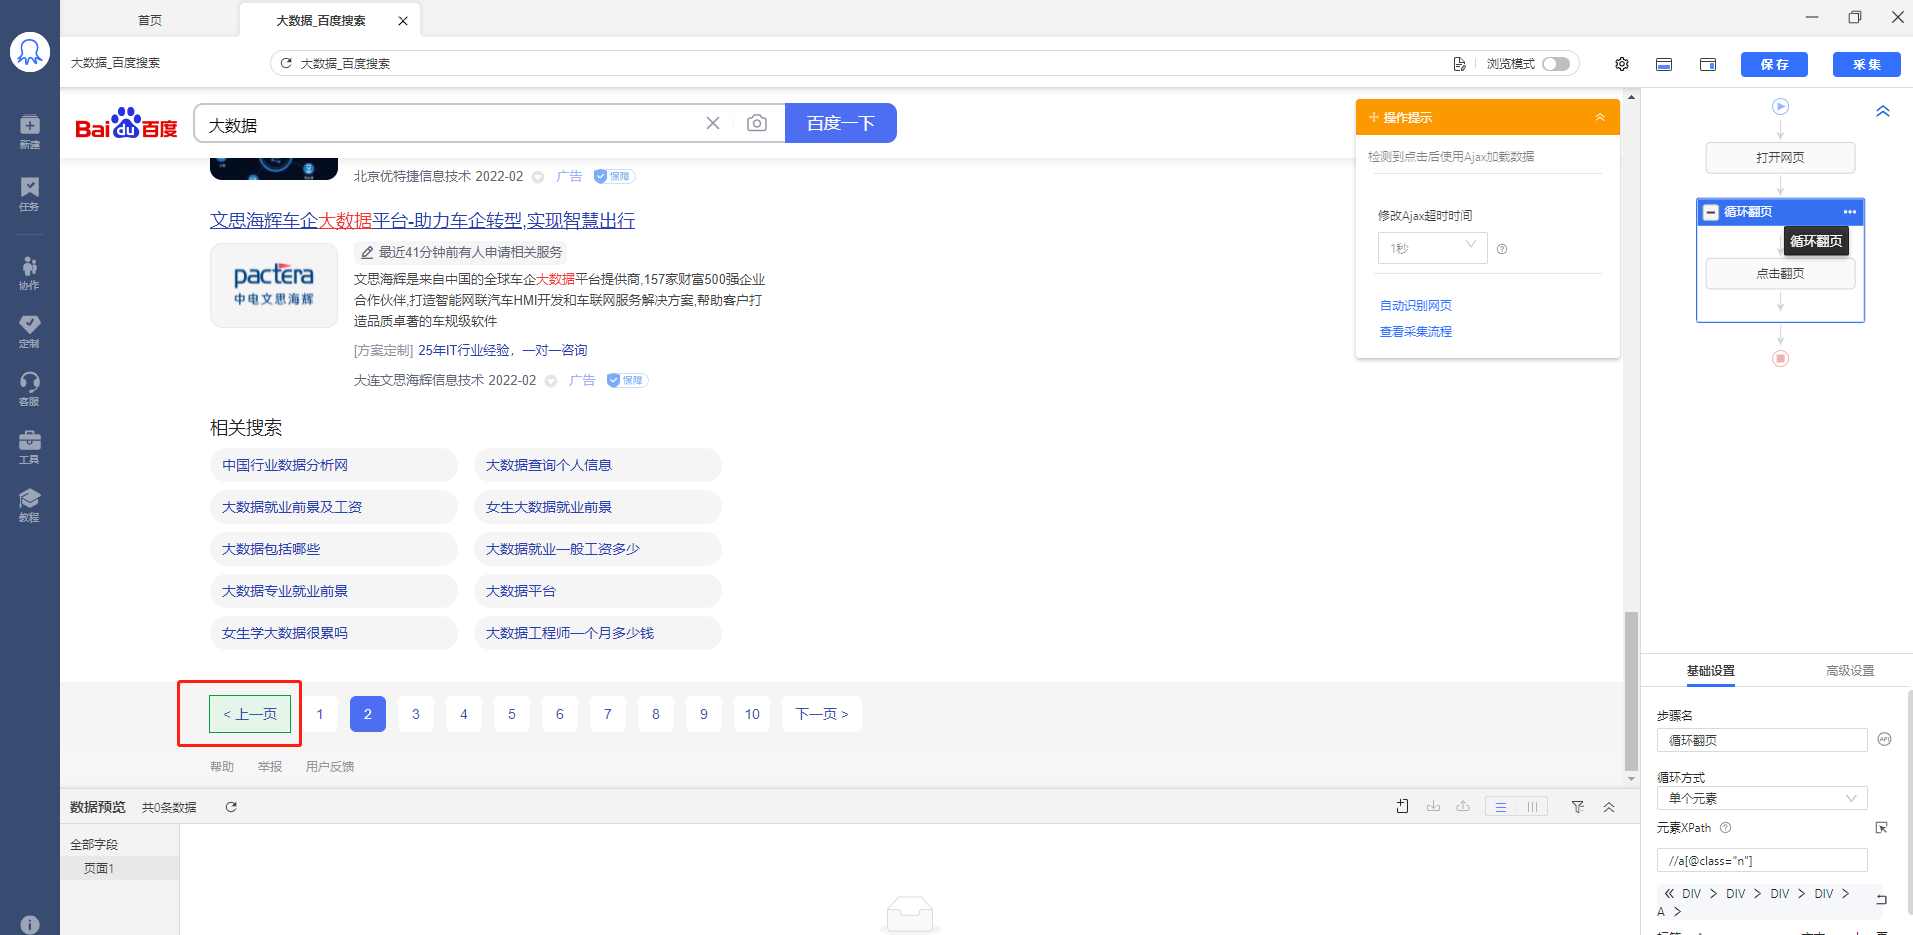Click the export data upload icon
This screenshot has height=935, width=1913.
click(1463, 806)
